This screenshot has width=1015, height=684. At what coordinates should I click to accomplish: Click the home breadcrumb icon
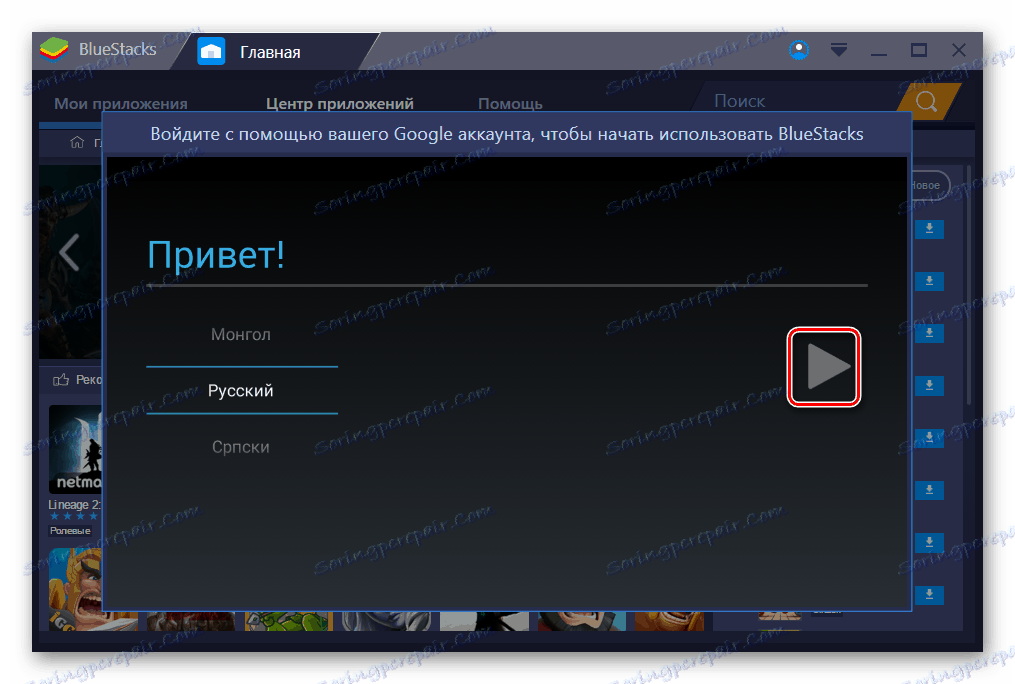[x=77, y=142]
